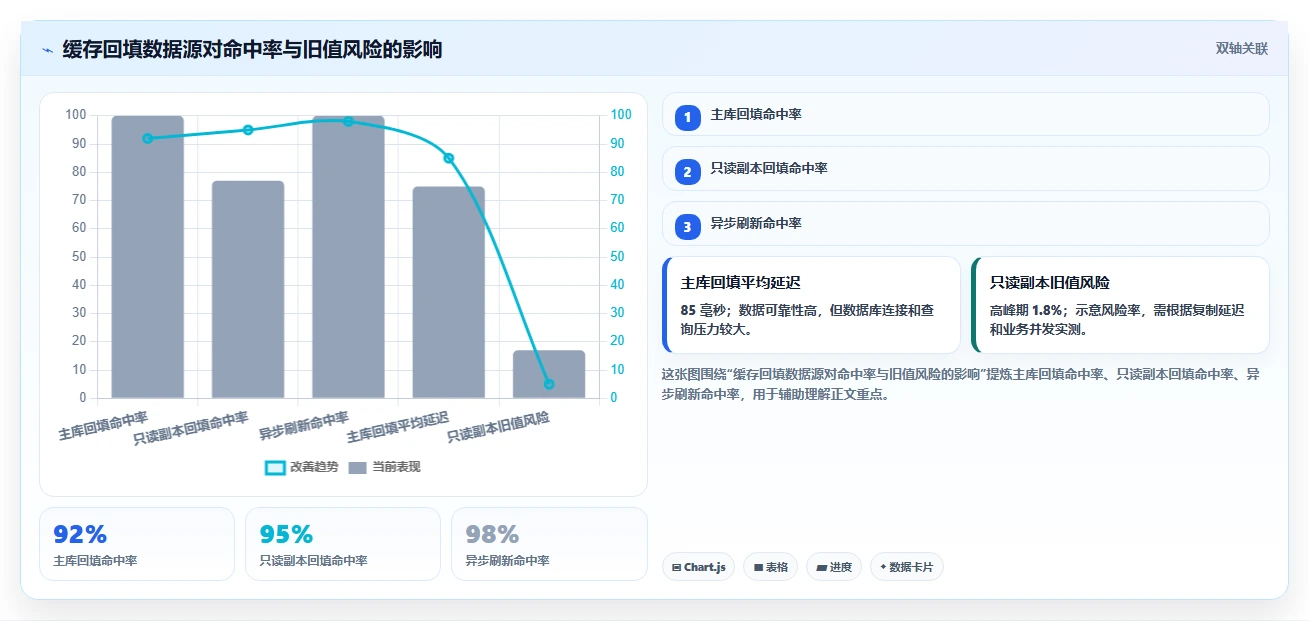1309x621 pixels.
Task: Click the lightning icon beside the title
Action: pyautogui.click(x=47, y=50)
